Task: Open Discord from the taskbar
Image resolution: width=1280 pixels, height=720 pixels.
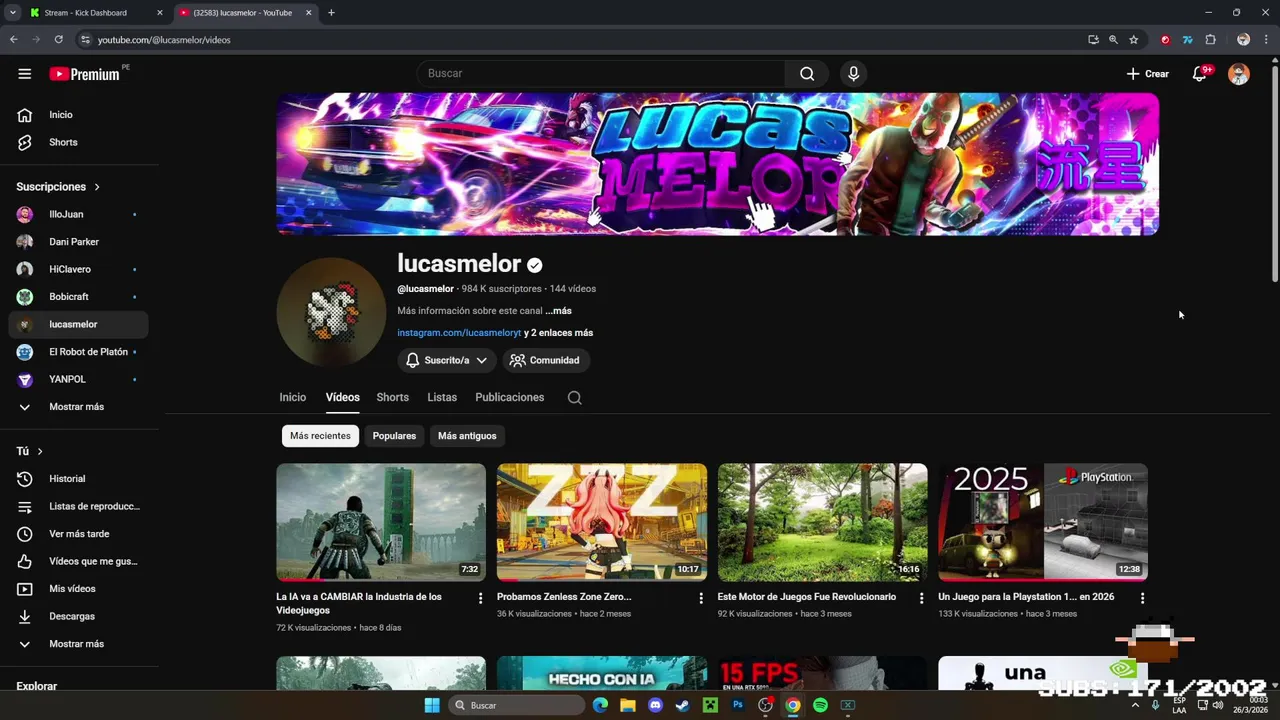Action: point(655,705)
